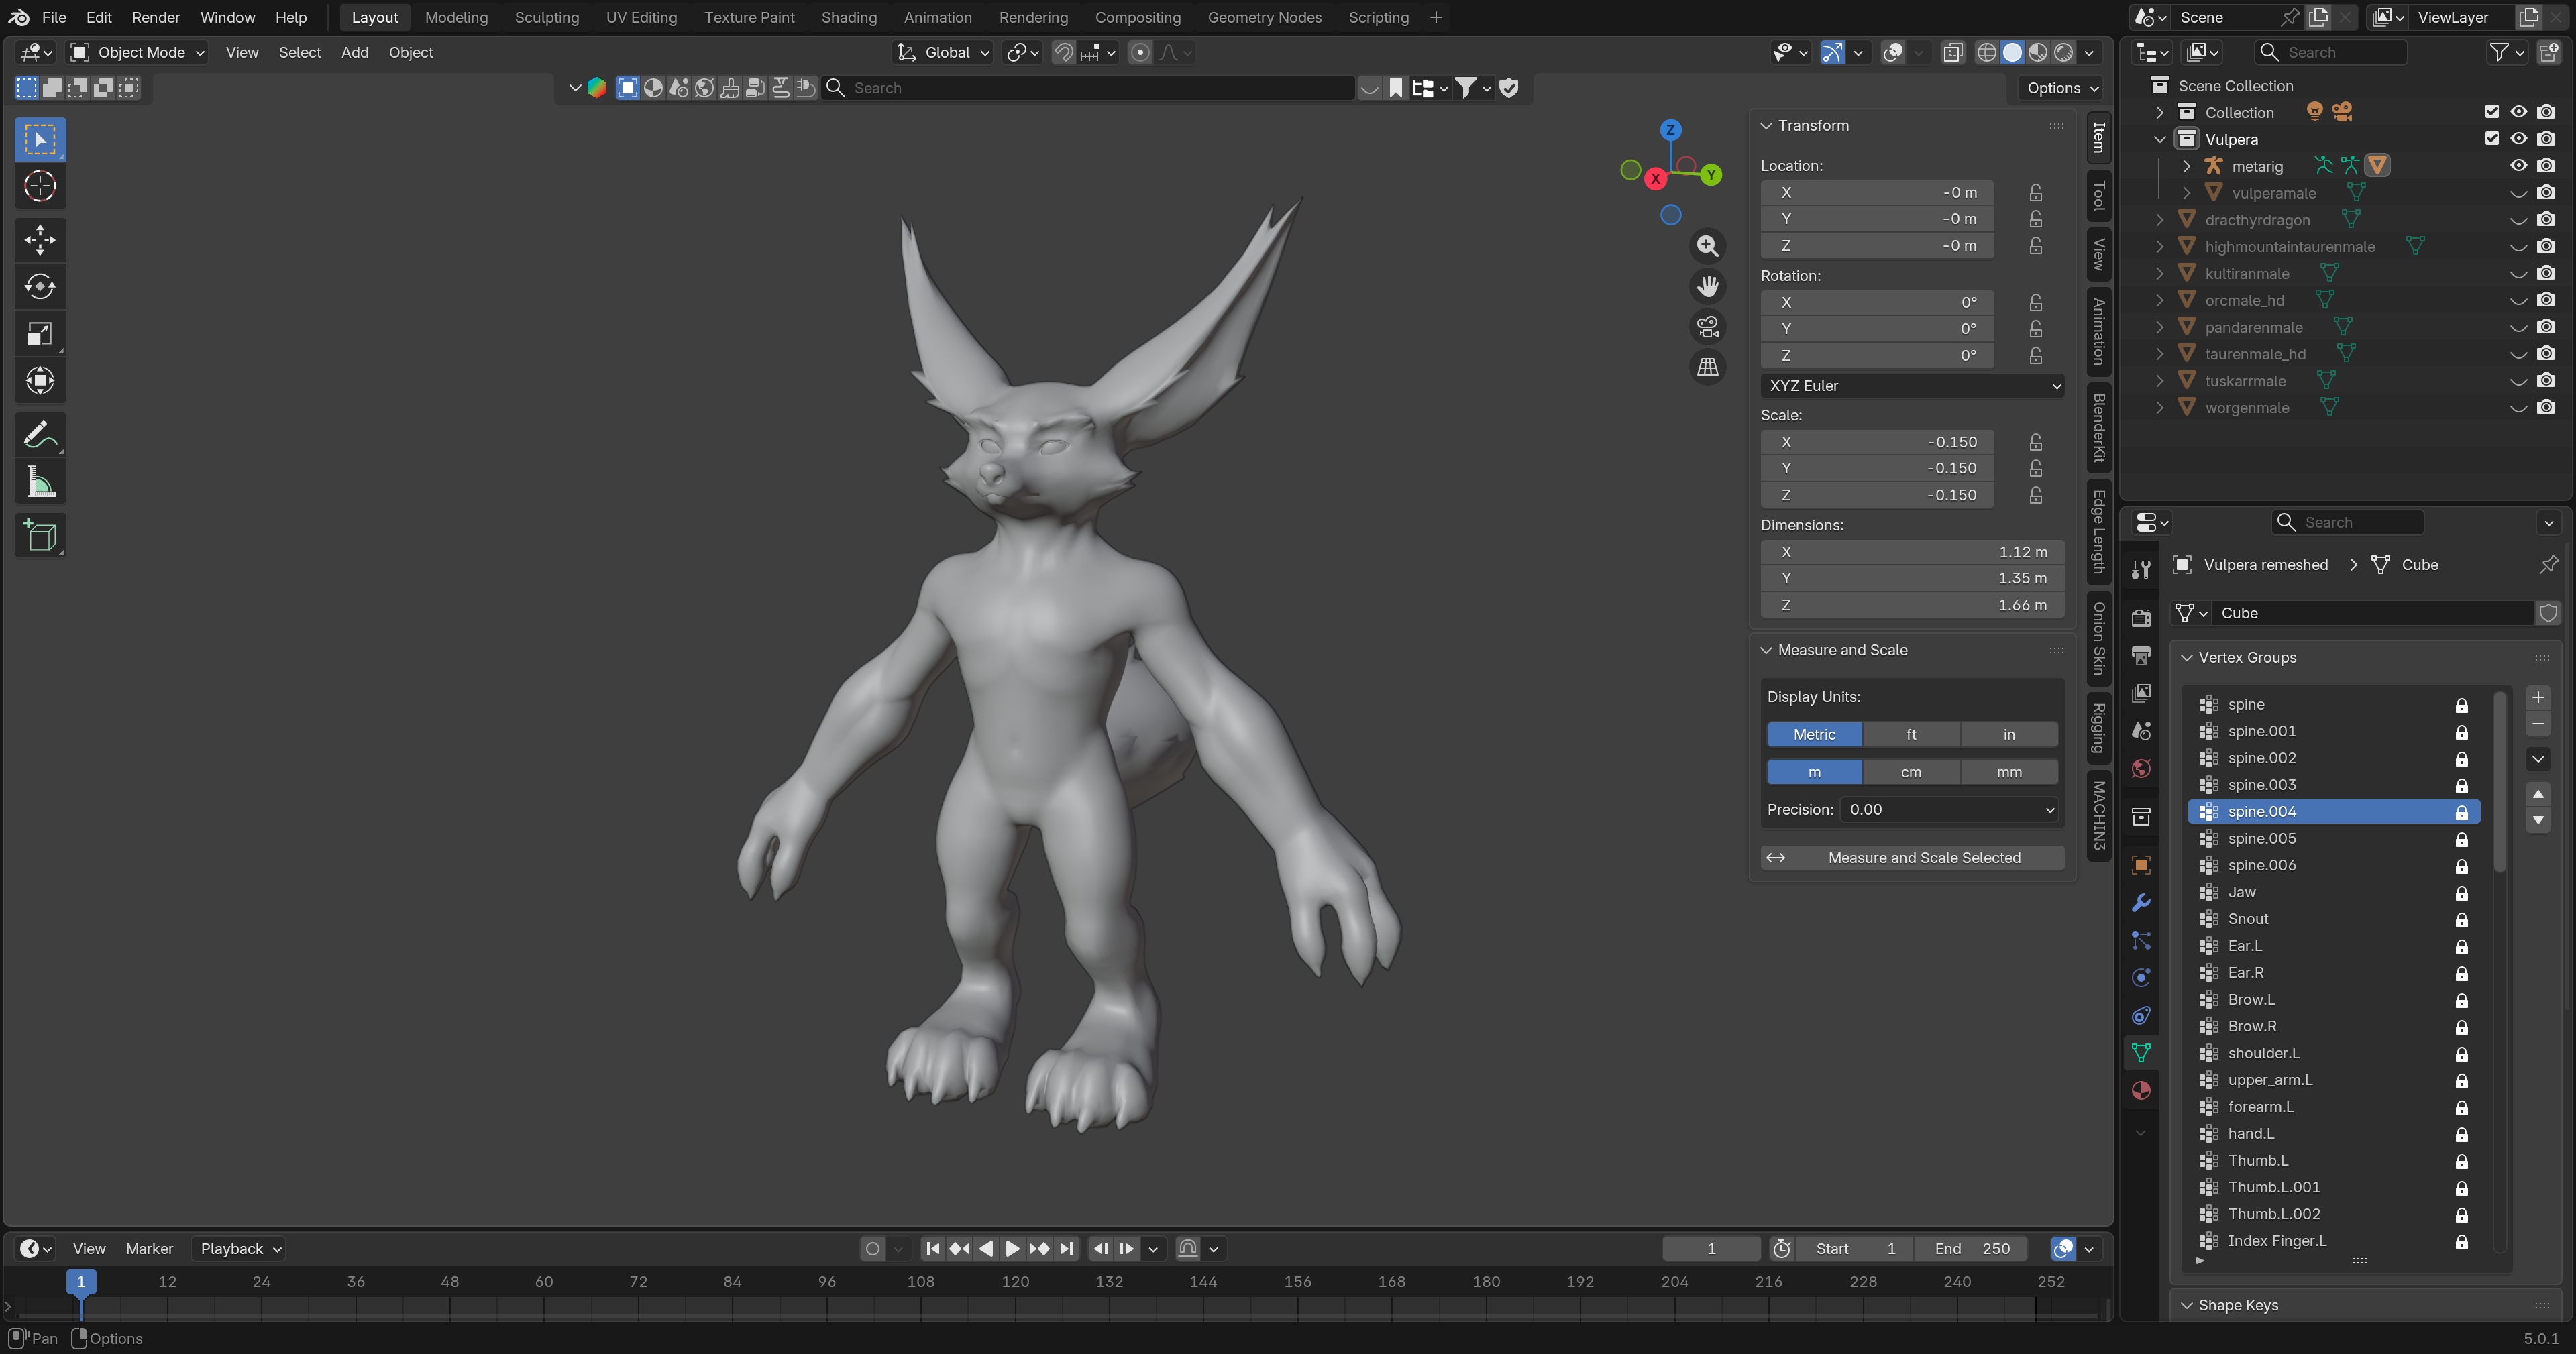The image size is (2576, 1354).
Task: Switch to the Sculpting workspace tab
Action: point(546,18)
